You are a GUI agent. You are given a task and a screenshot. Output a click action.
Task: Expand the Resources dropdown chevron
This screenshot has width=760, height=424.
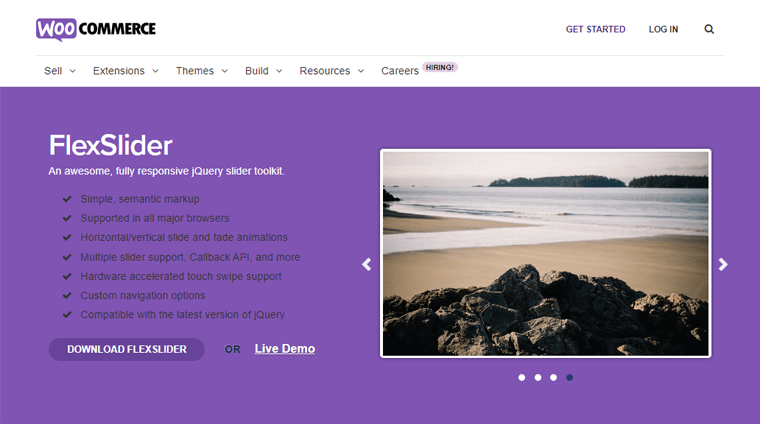point(361,71)
